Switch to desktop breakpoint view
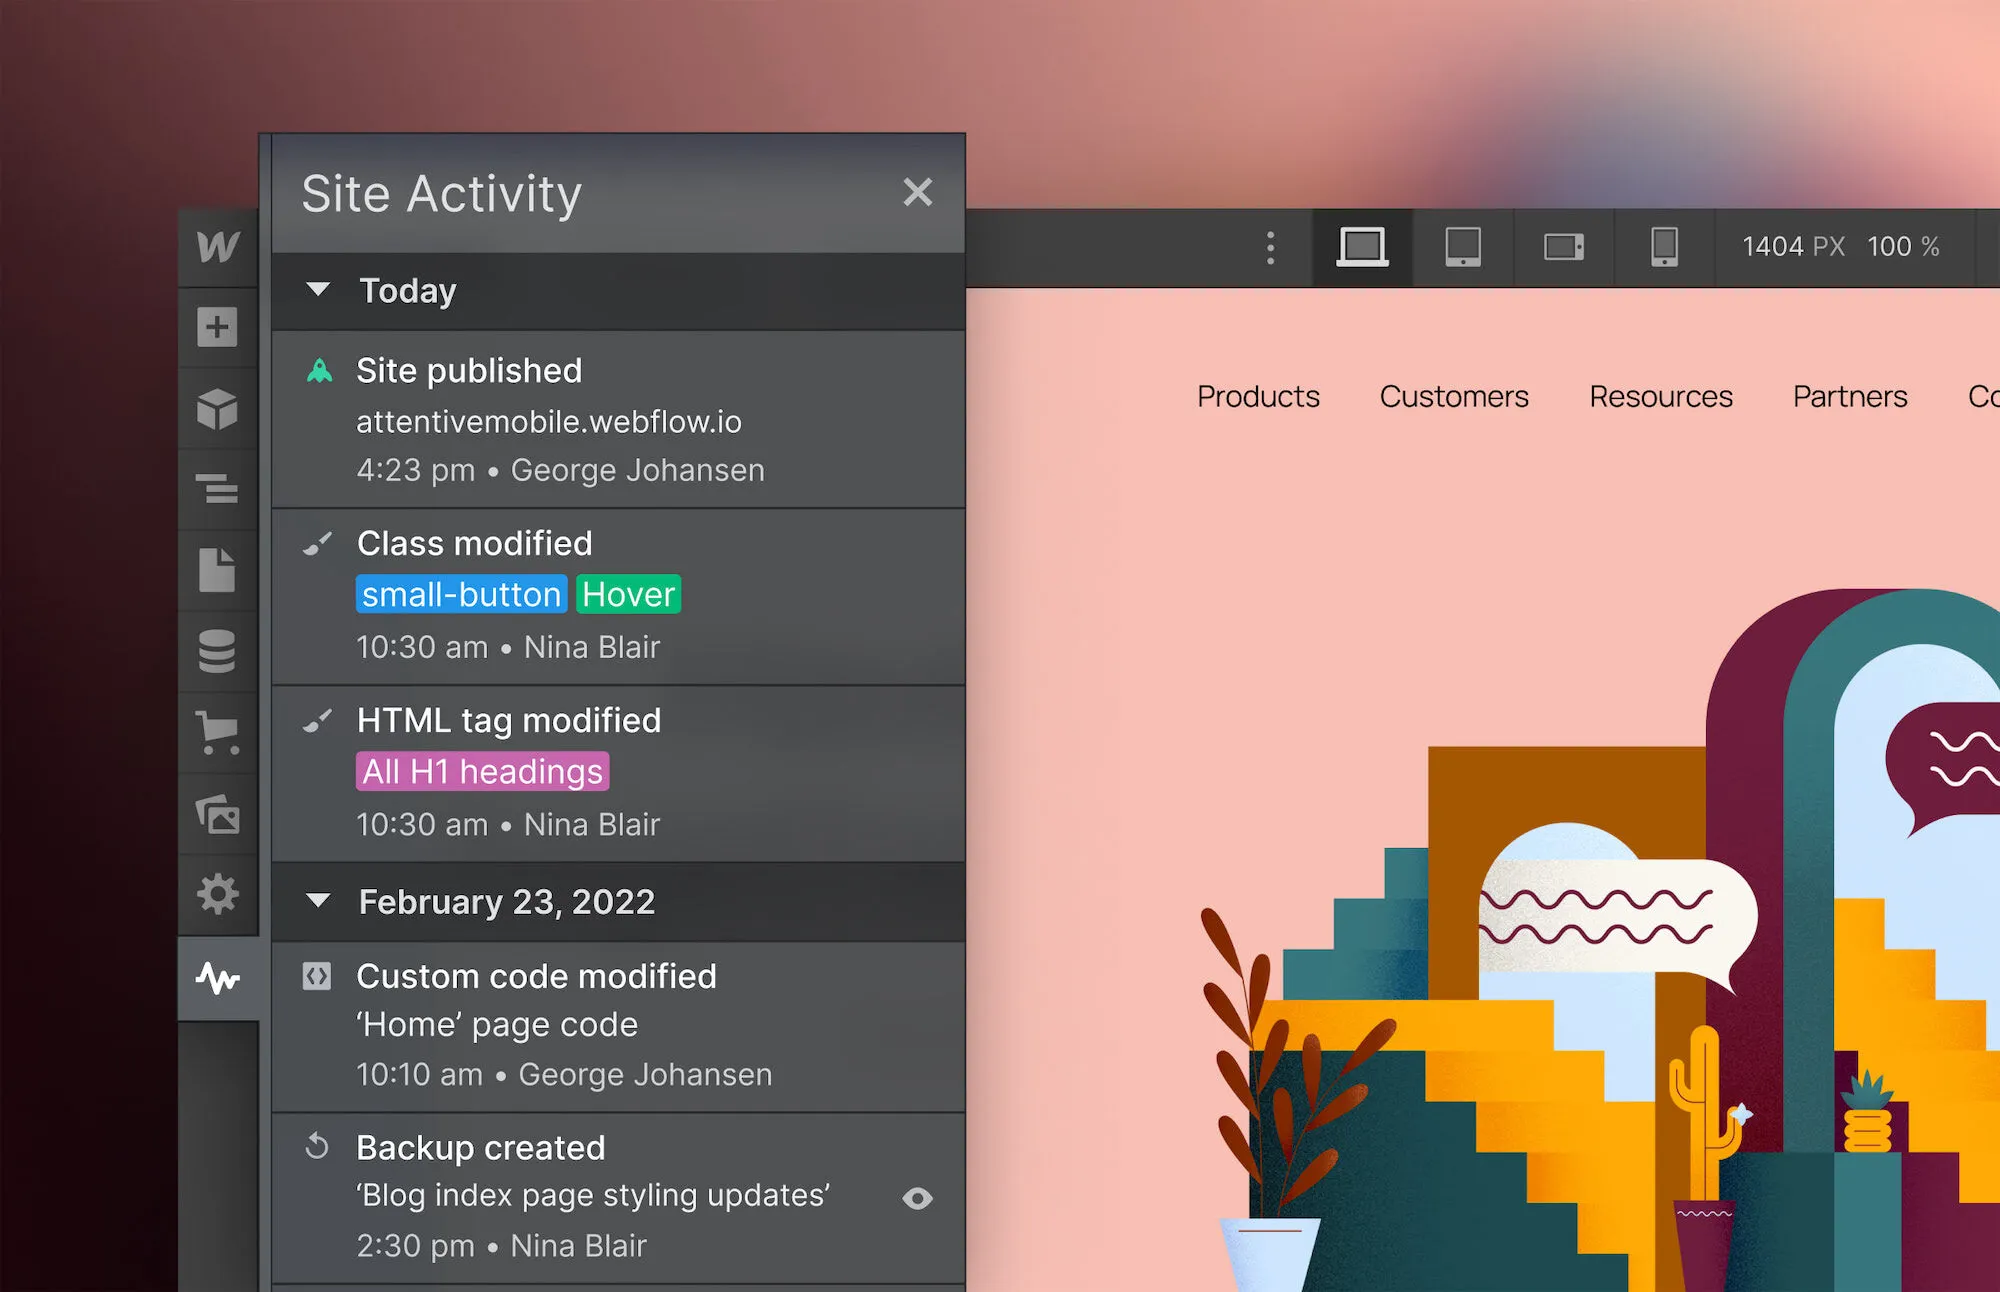 pyautogui.click(x=1362, y=246)
